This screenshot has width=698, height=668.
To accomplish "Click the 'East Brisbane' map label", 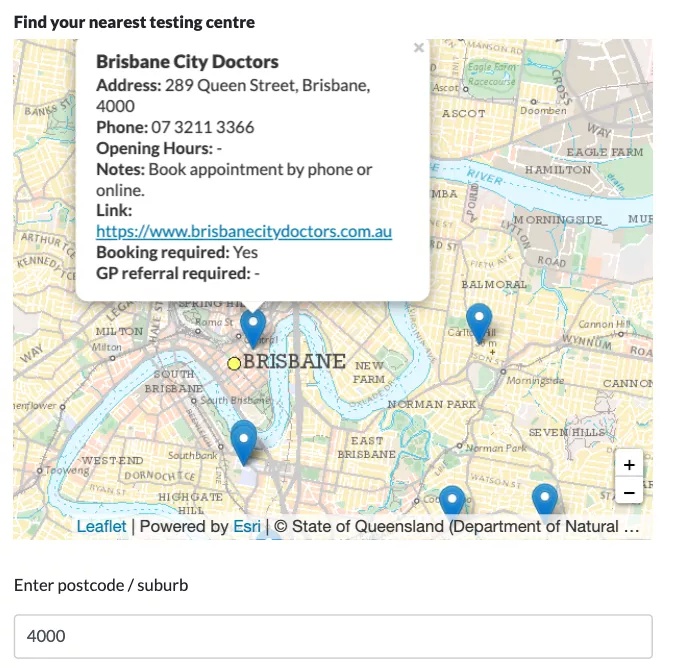I will click(x=366, y=447).
